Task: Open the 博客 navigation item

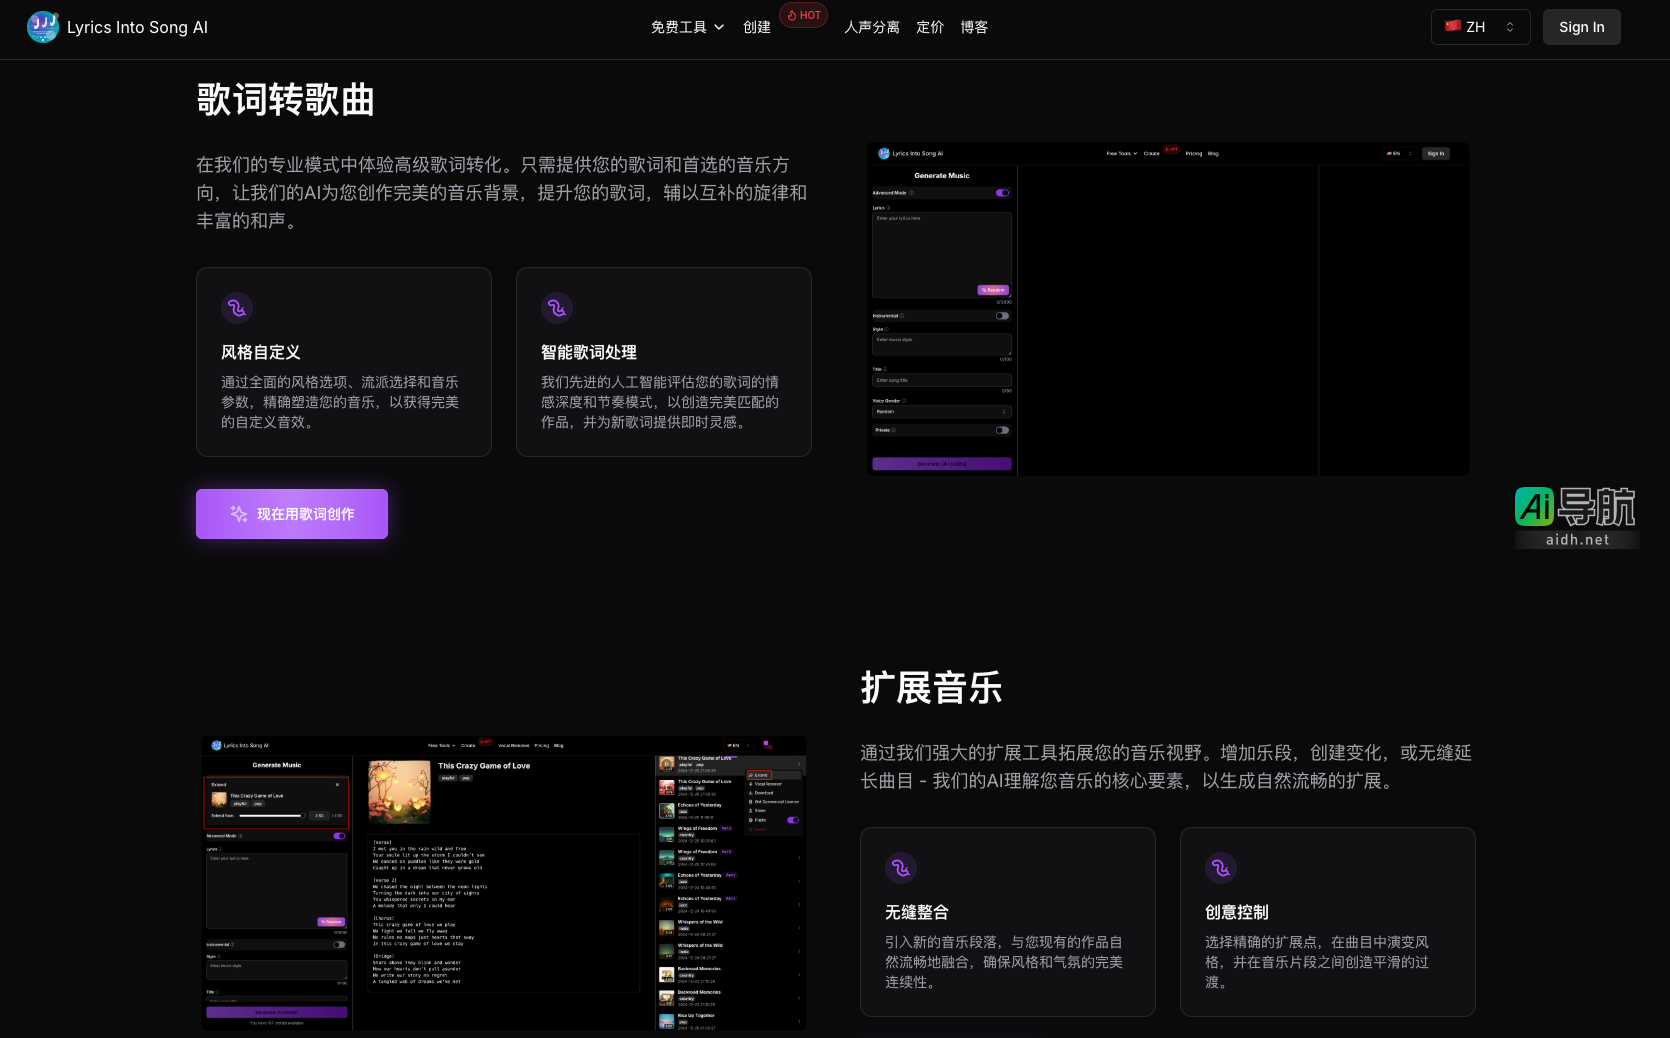Action: (974, 27)
